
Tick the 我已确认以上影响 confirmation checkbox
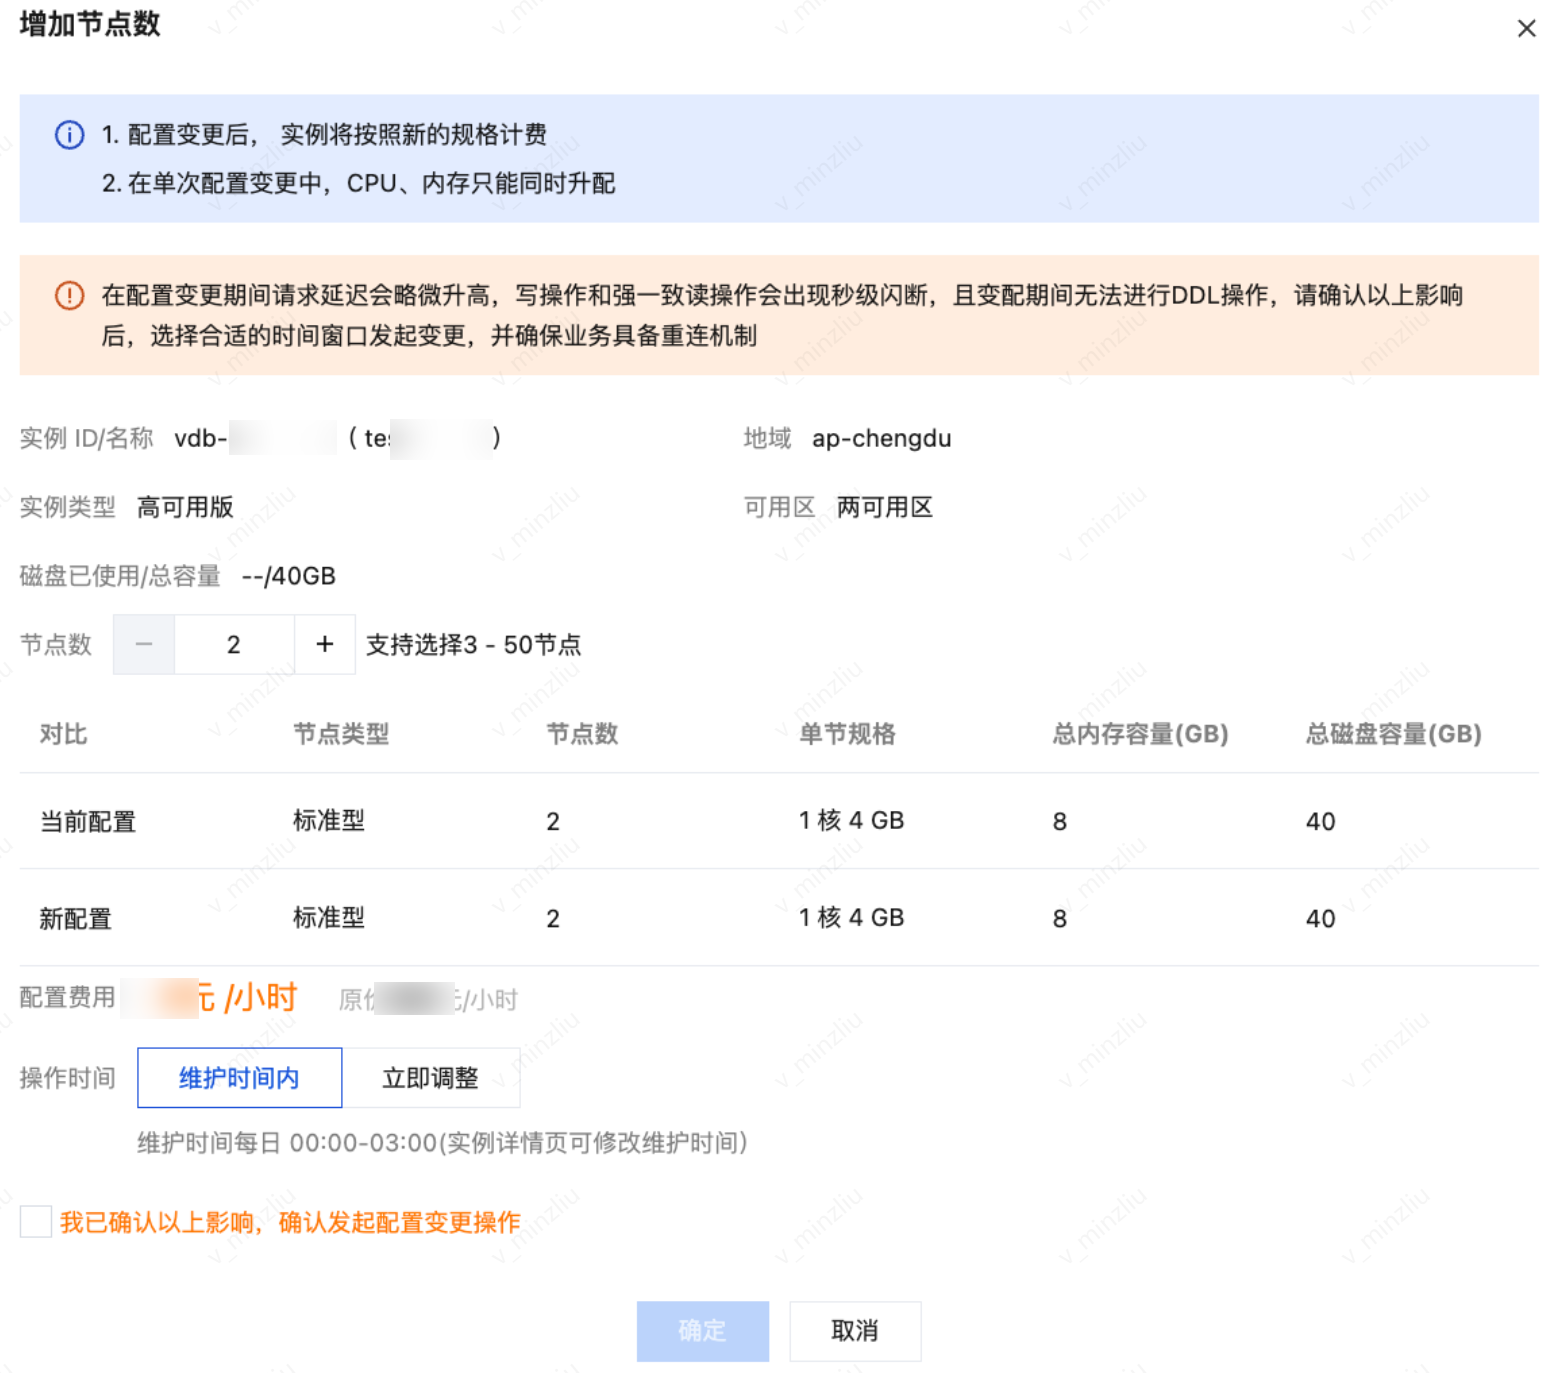(x=36, y=1222)
